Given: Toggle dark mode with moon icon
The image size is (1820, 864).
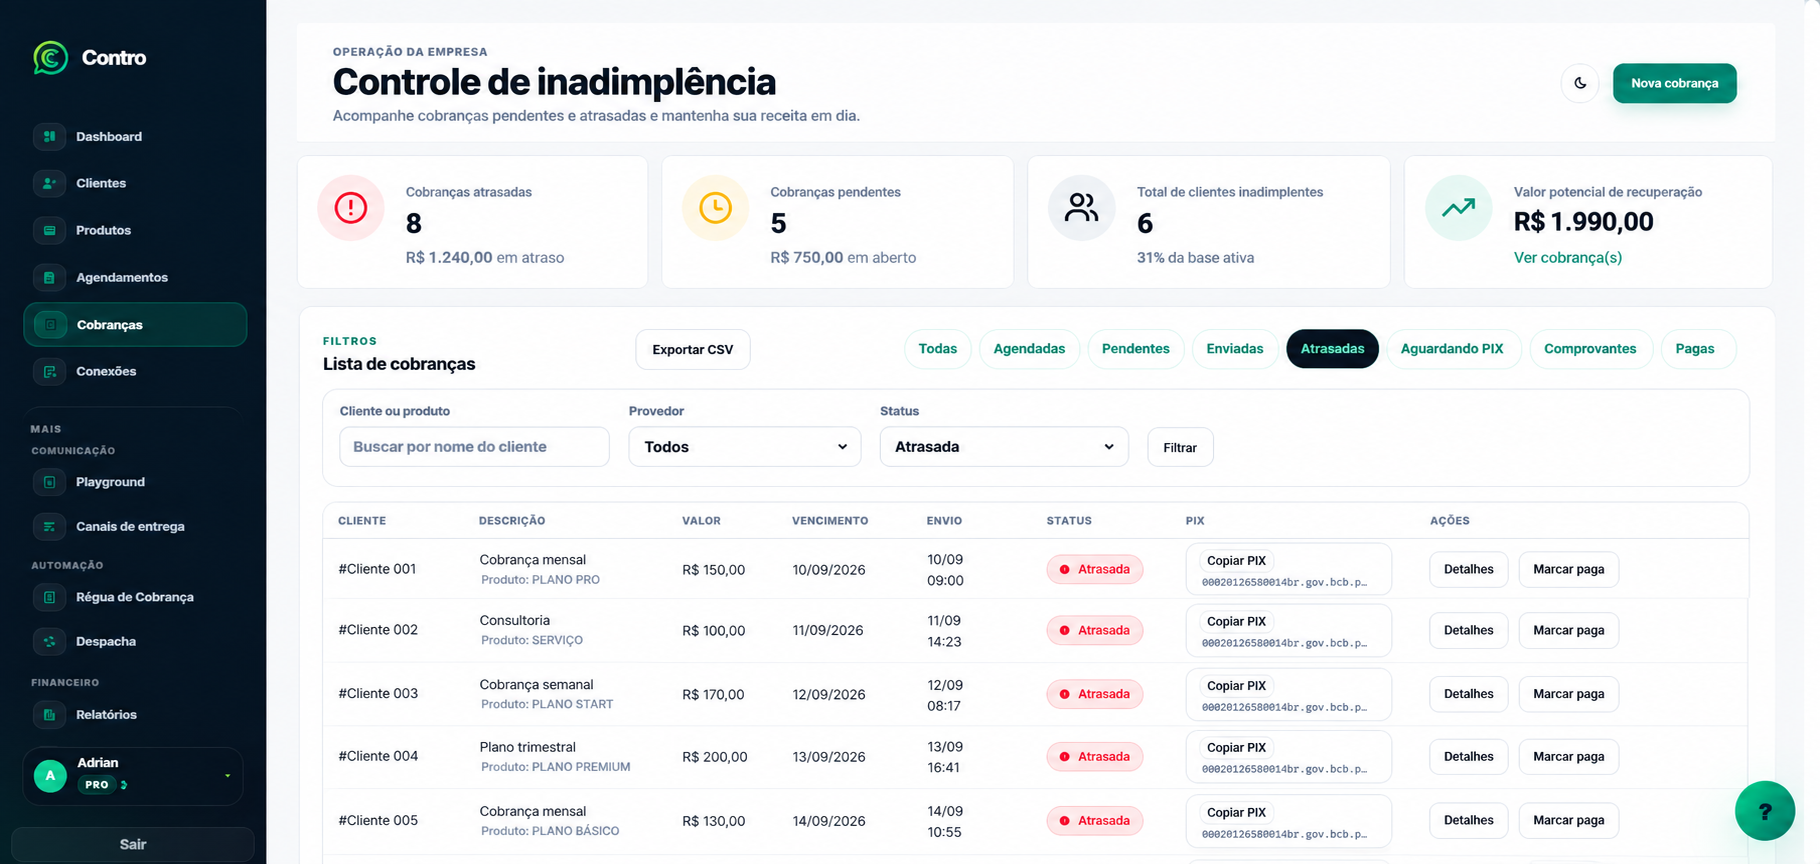Looking at the screenshot, I should coord(1580,83).
